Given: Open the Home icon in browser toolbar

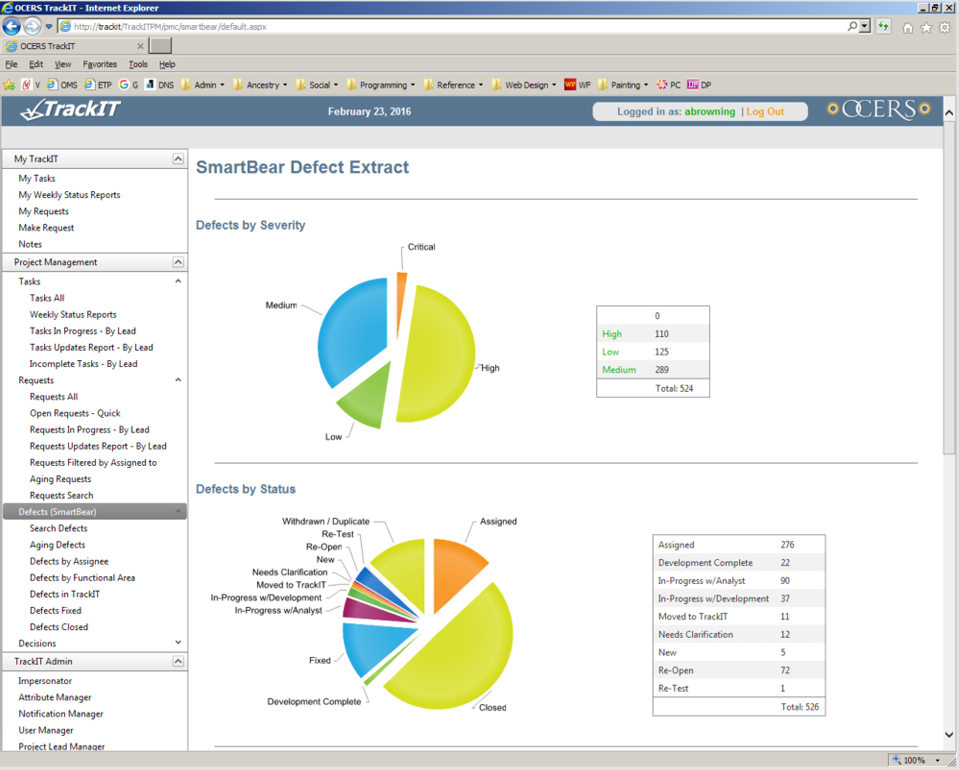Looking at the screenshot, I should (x=908, y=28).
